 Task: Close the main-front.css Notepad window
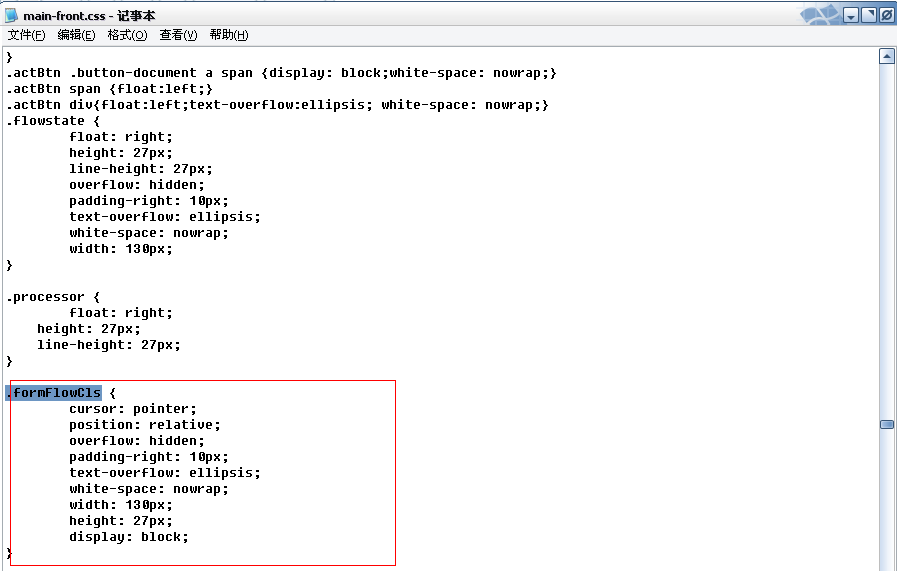(887, 15)
